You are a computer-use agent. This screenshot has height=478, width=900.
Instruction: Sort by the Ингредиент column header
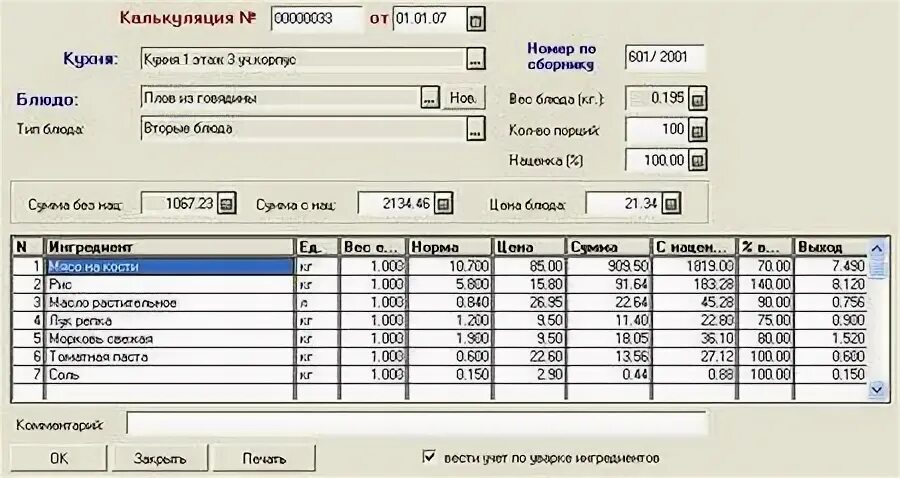tap(169, 247)
